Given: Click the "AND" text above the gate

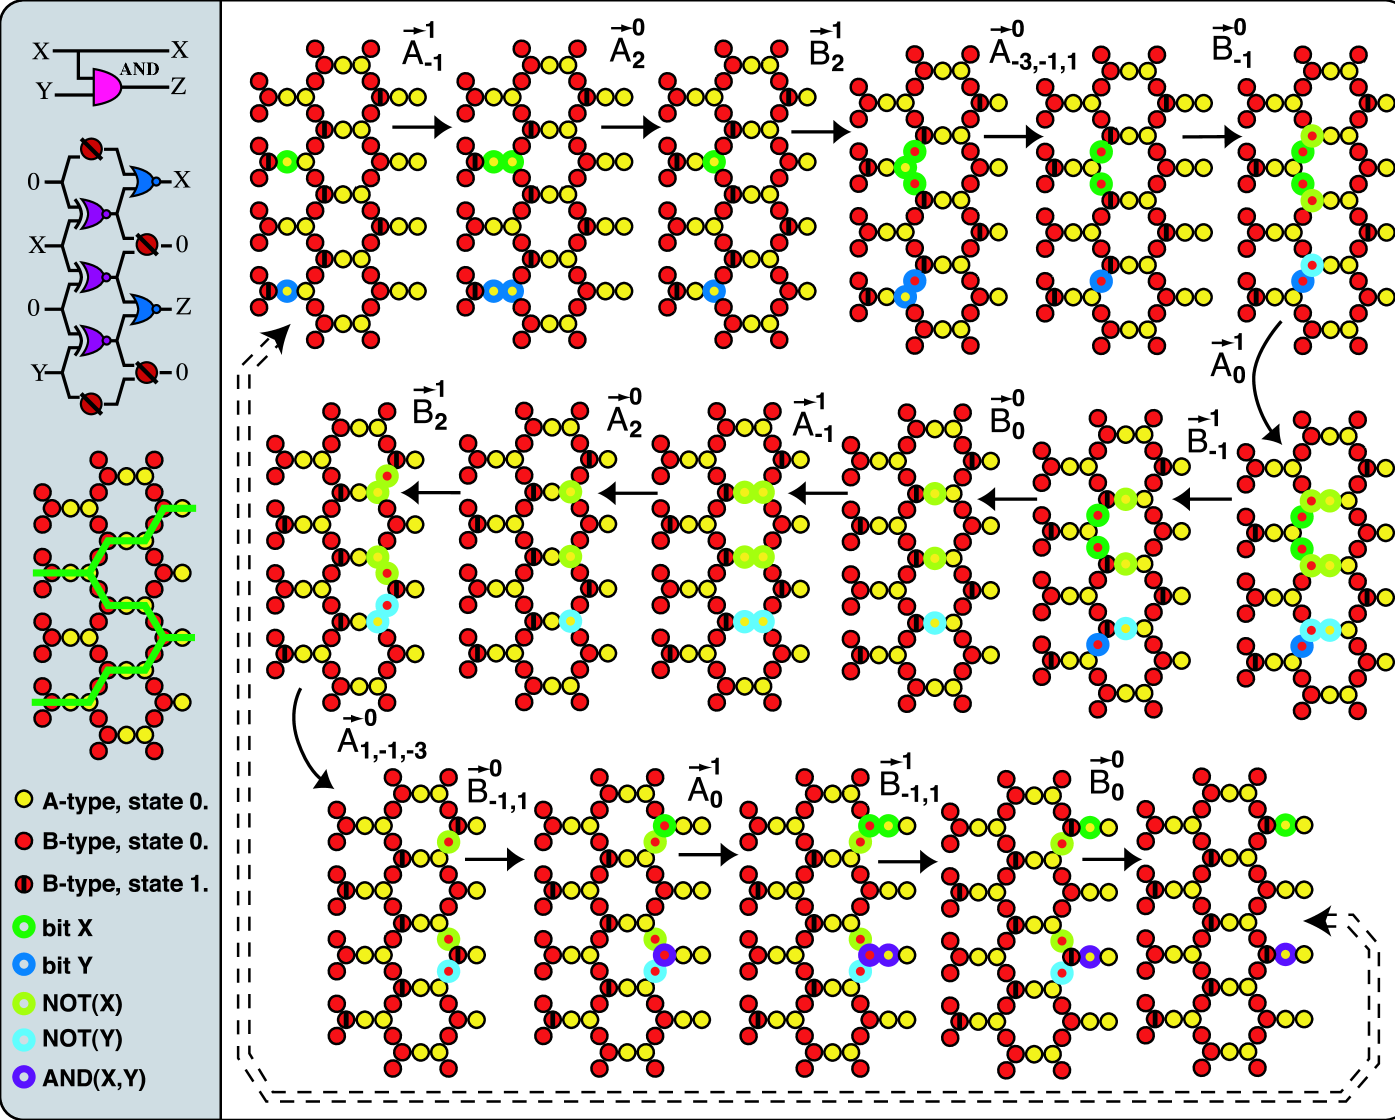Looking at the screenshot, I should click(x=139, y=69).
